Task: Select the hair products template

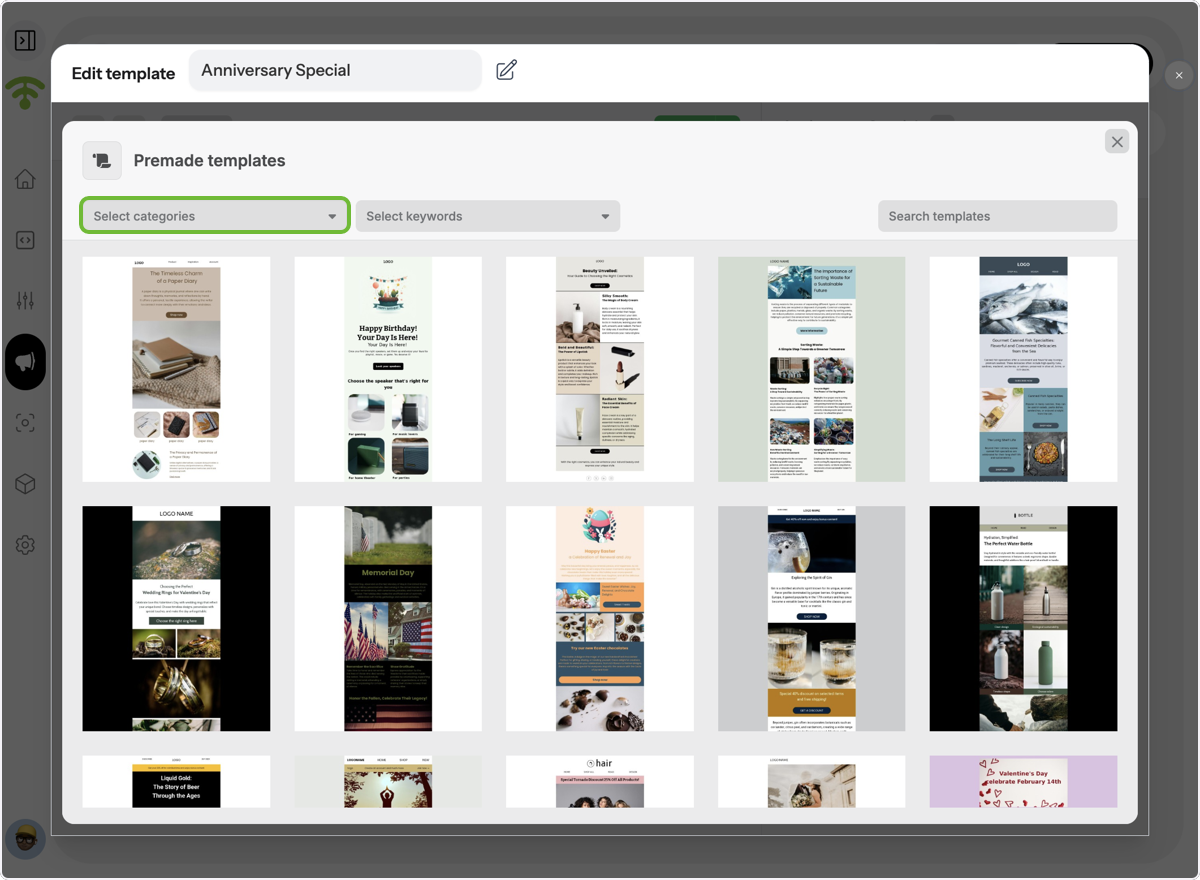Action: click(600, 781)
